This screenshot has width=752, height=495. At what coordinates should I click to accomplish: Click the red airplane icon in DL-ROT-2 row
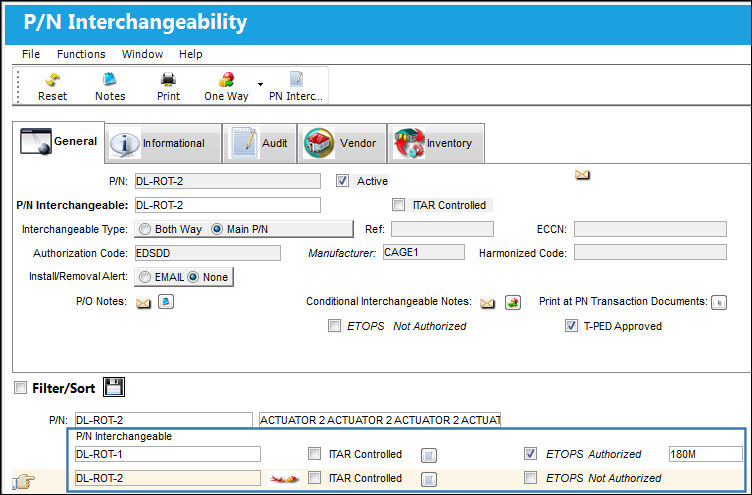click(284, 478)
